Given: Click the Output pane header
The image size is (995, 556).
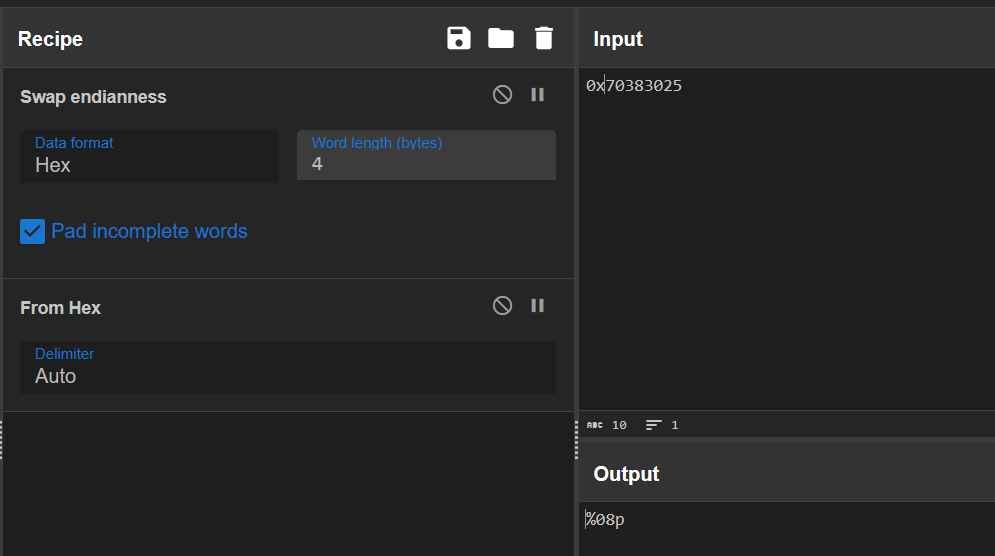Looking at the screenshot, I should [626, 474].
